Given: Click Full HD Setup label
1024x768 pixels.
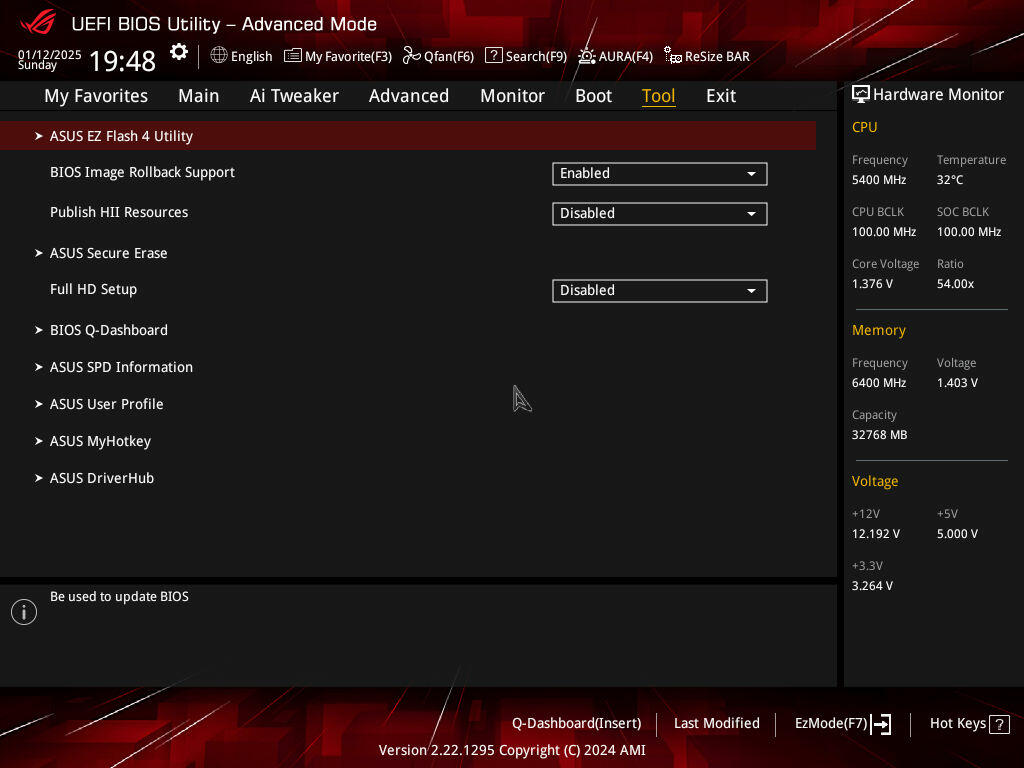Looking at the screenshot, I should click(x=93, y=289).
